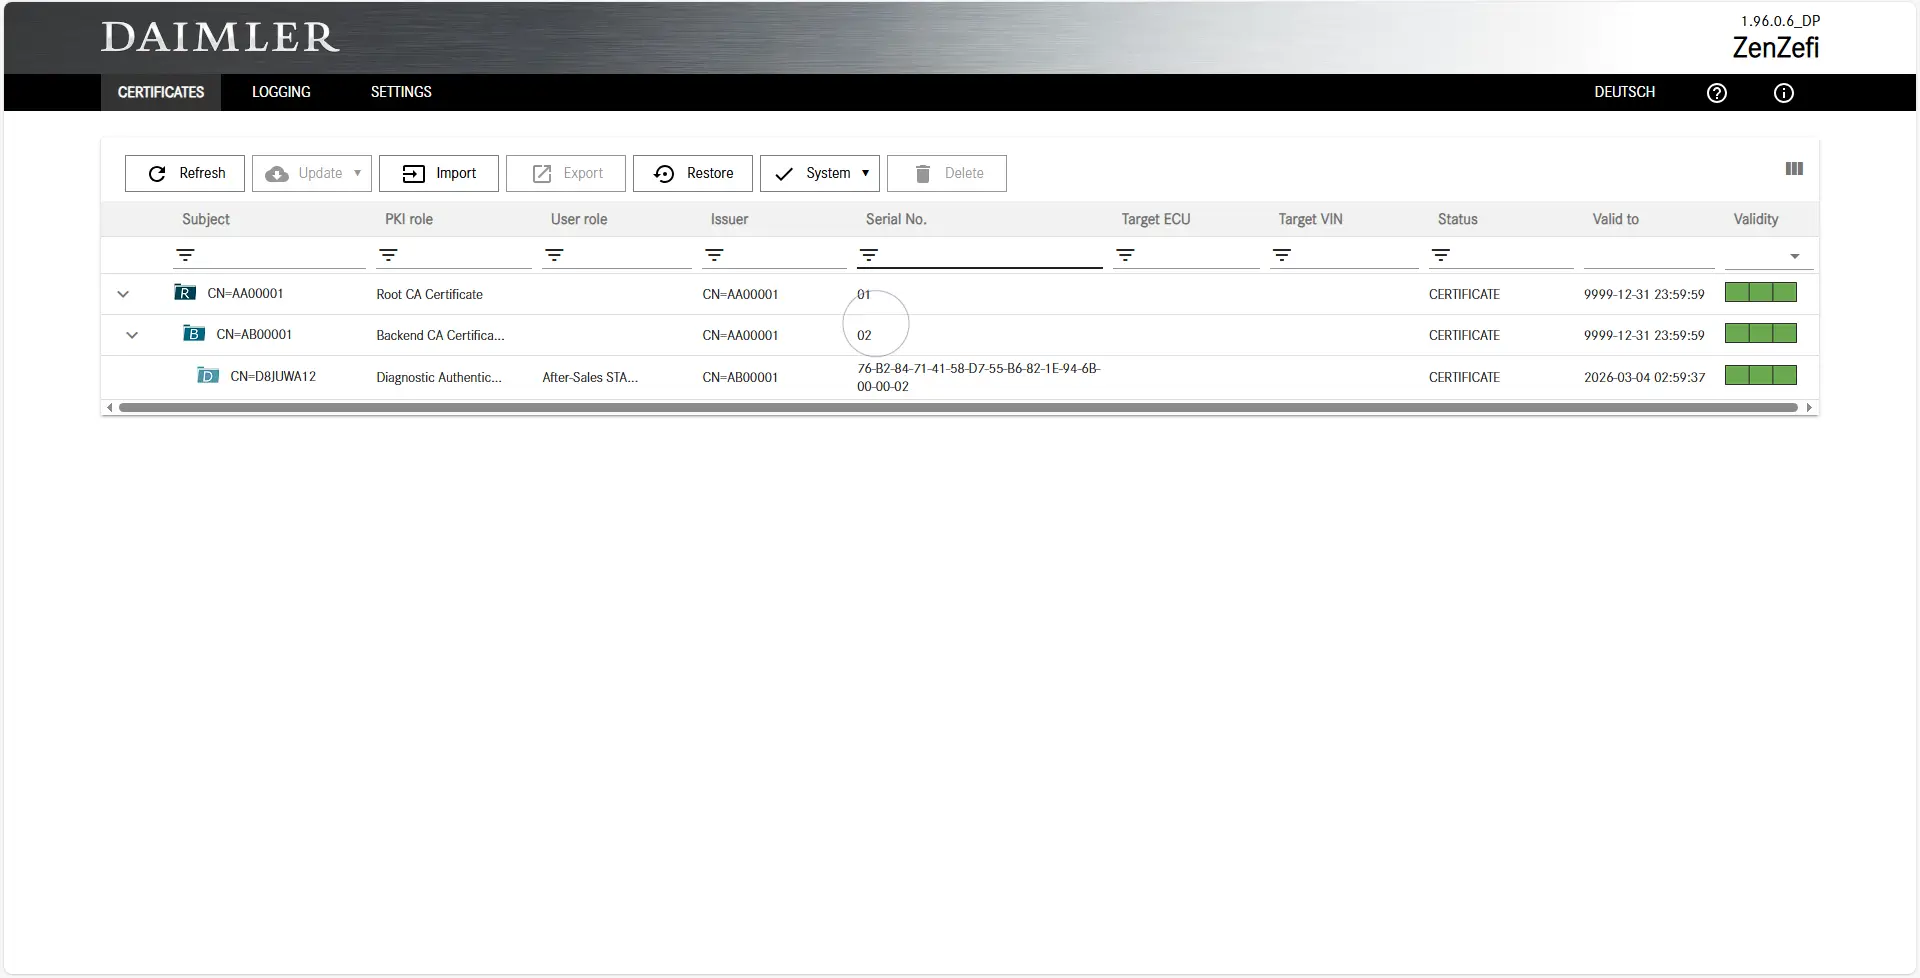Switch to the Settings tab

pos(401,92)
